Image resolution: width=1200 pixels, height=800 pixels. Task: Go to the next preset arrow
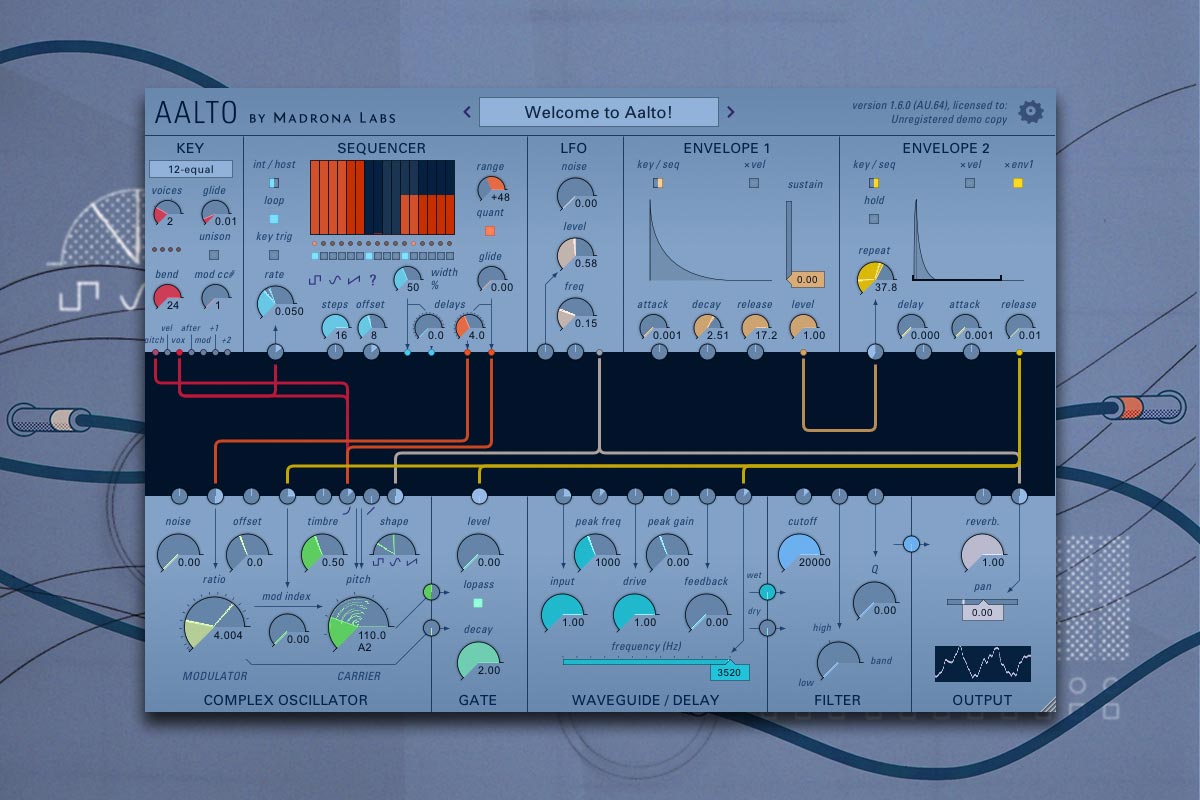[x=731, y=112]
